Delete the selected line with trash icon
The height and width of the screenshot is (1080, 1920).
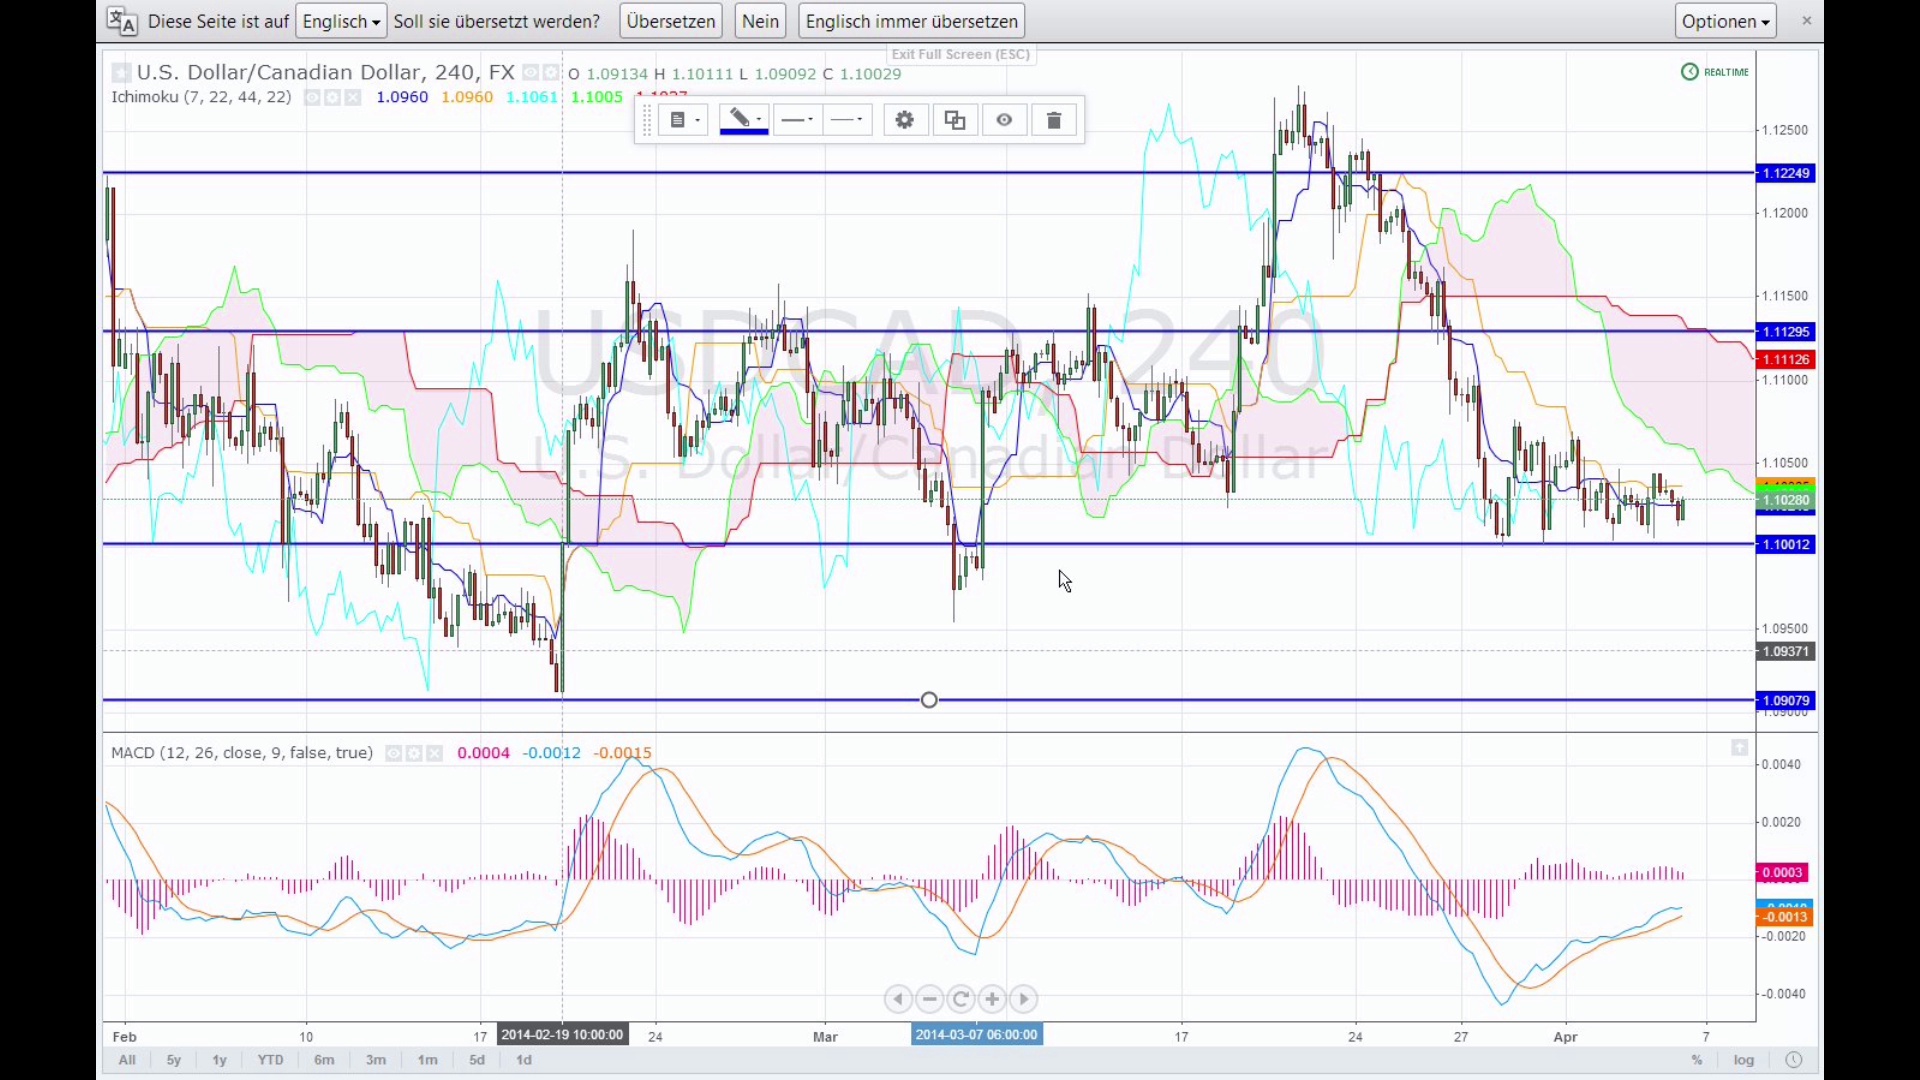tap(1054, 121)
